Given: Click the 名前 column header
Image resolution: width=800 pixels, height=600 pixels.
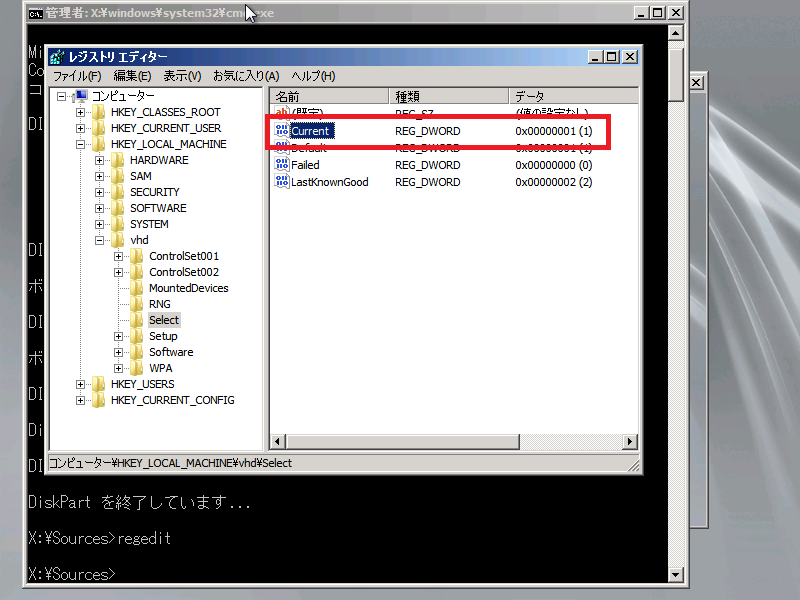Looking at the screenshot, I should pyautogui.click(x=330, y=96).
